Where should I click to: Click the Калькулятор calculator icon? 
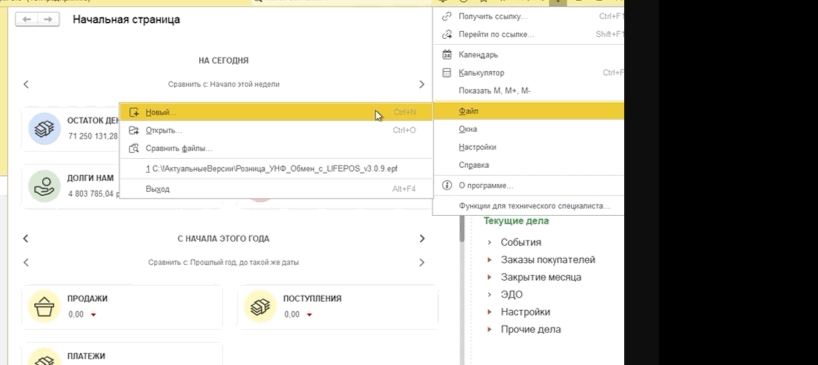pos(447,73)
